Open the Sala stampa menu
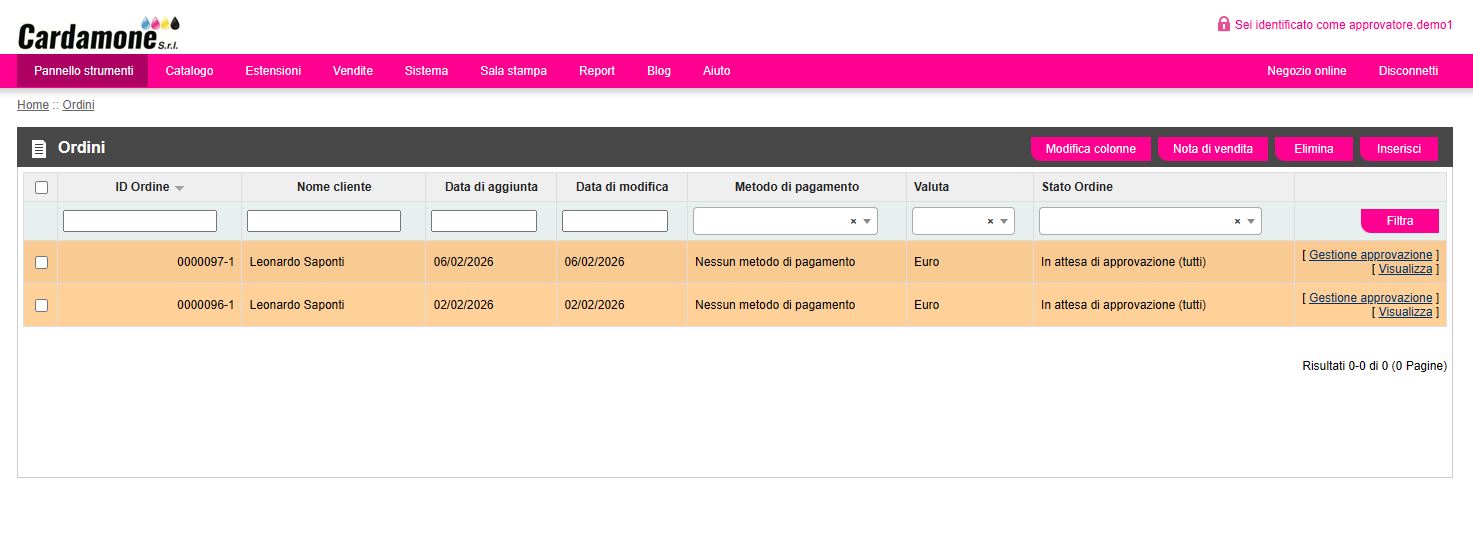1473x536 pixels. point(513,71)
